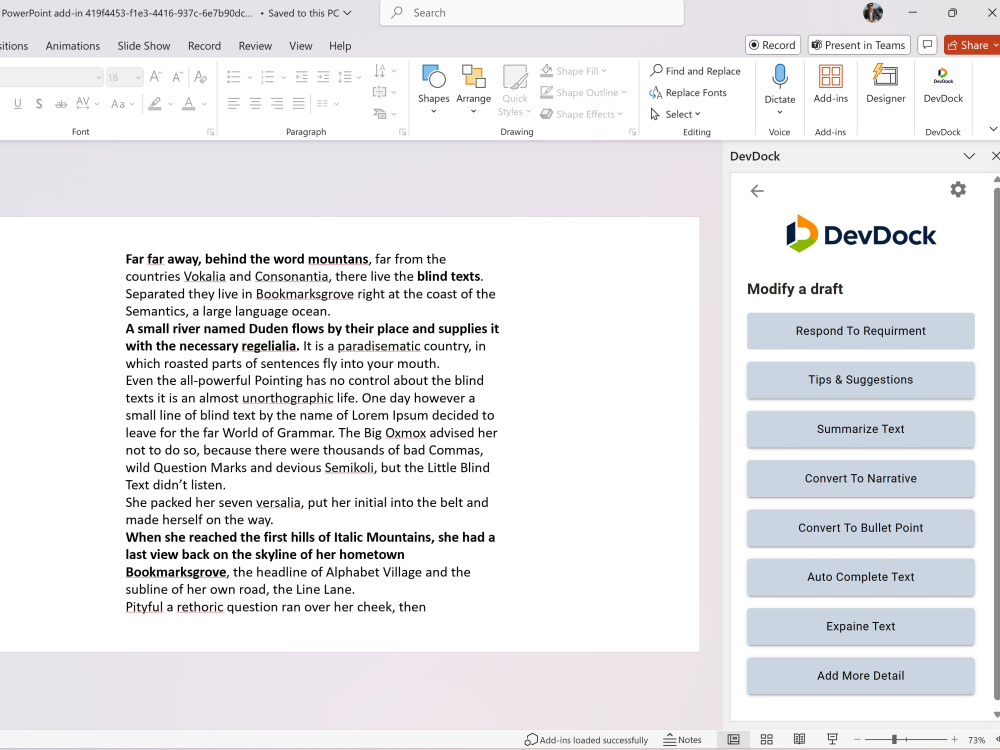
Task: Insert bulleted list
Action: (233, 77)
